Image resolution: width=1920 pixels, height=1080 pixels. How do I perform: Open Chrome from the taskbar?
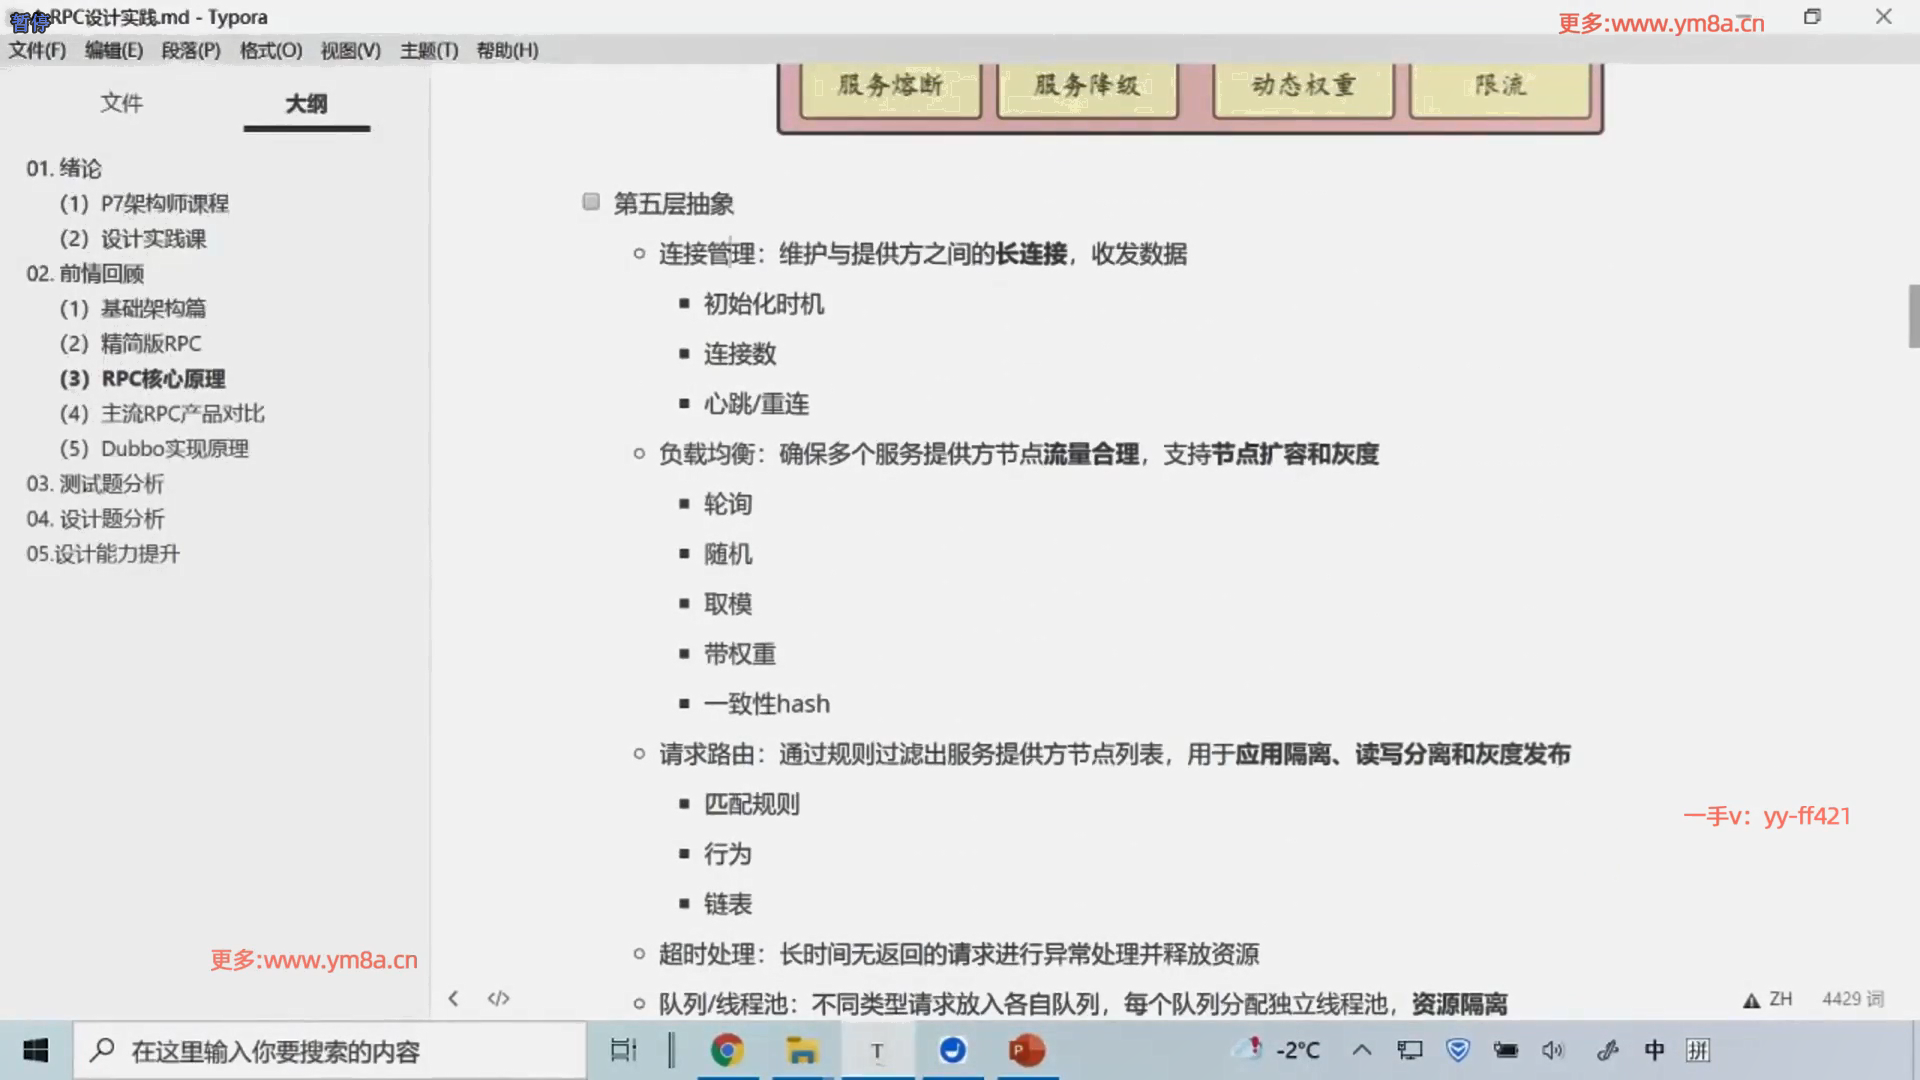727,1050
